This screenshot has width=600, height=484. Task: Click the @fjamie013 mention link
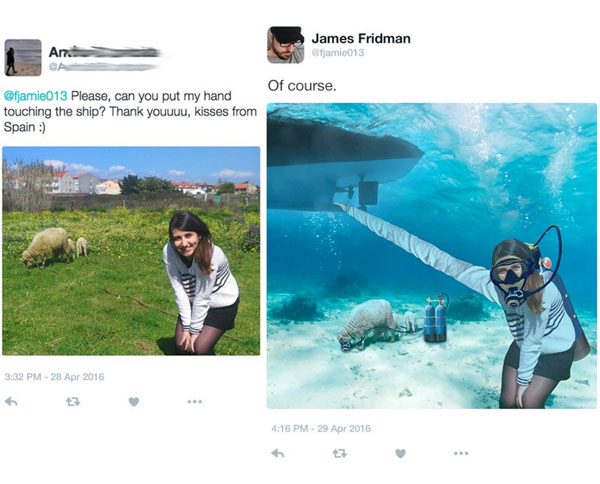pyautogui.click(x=36, y=96)
